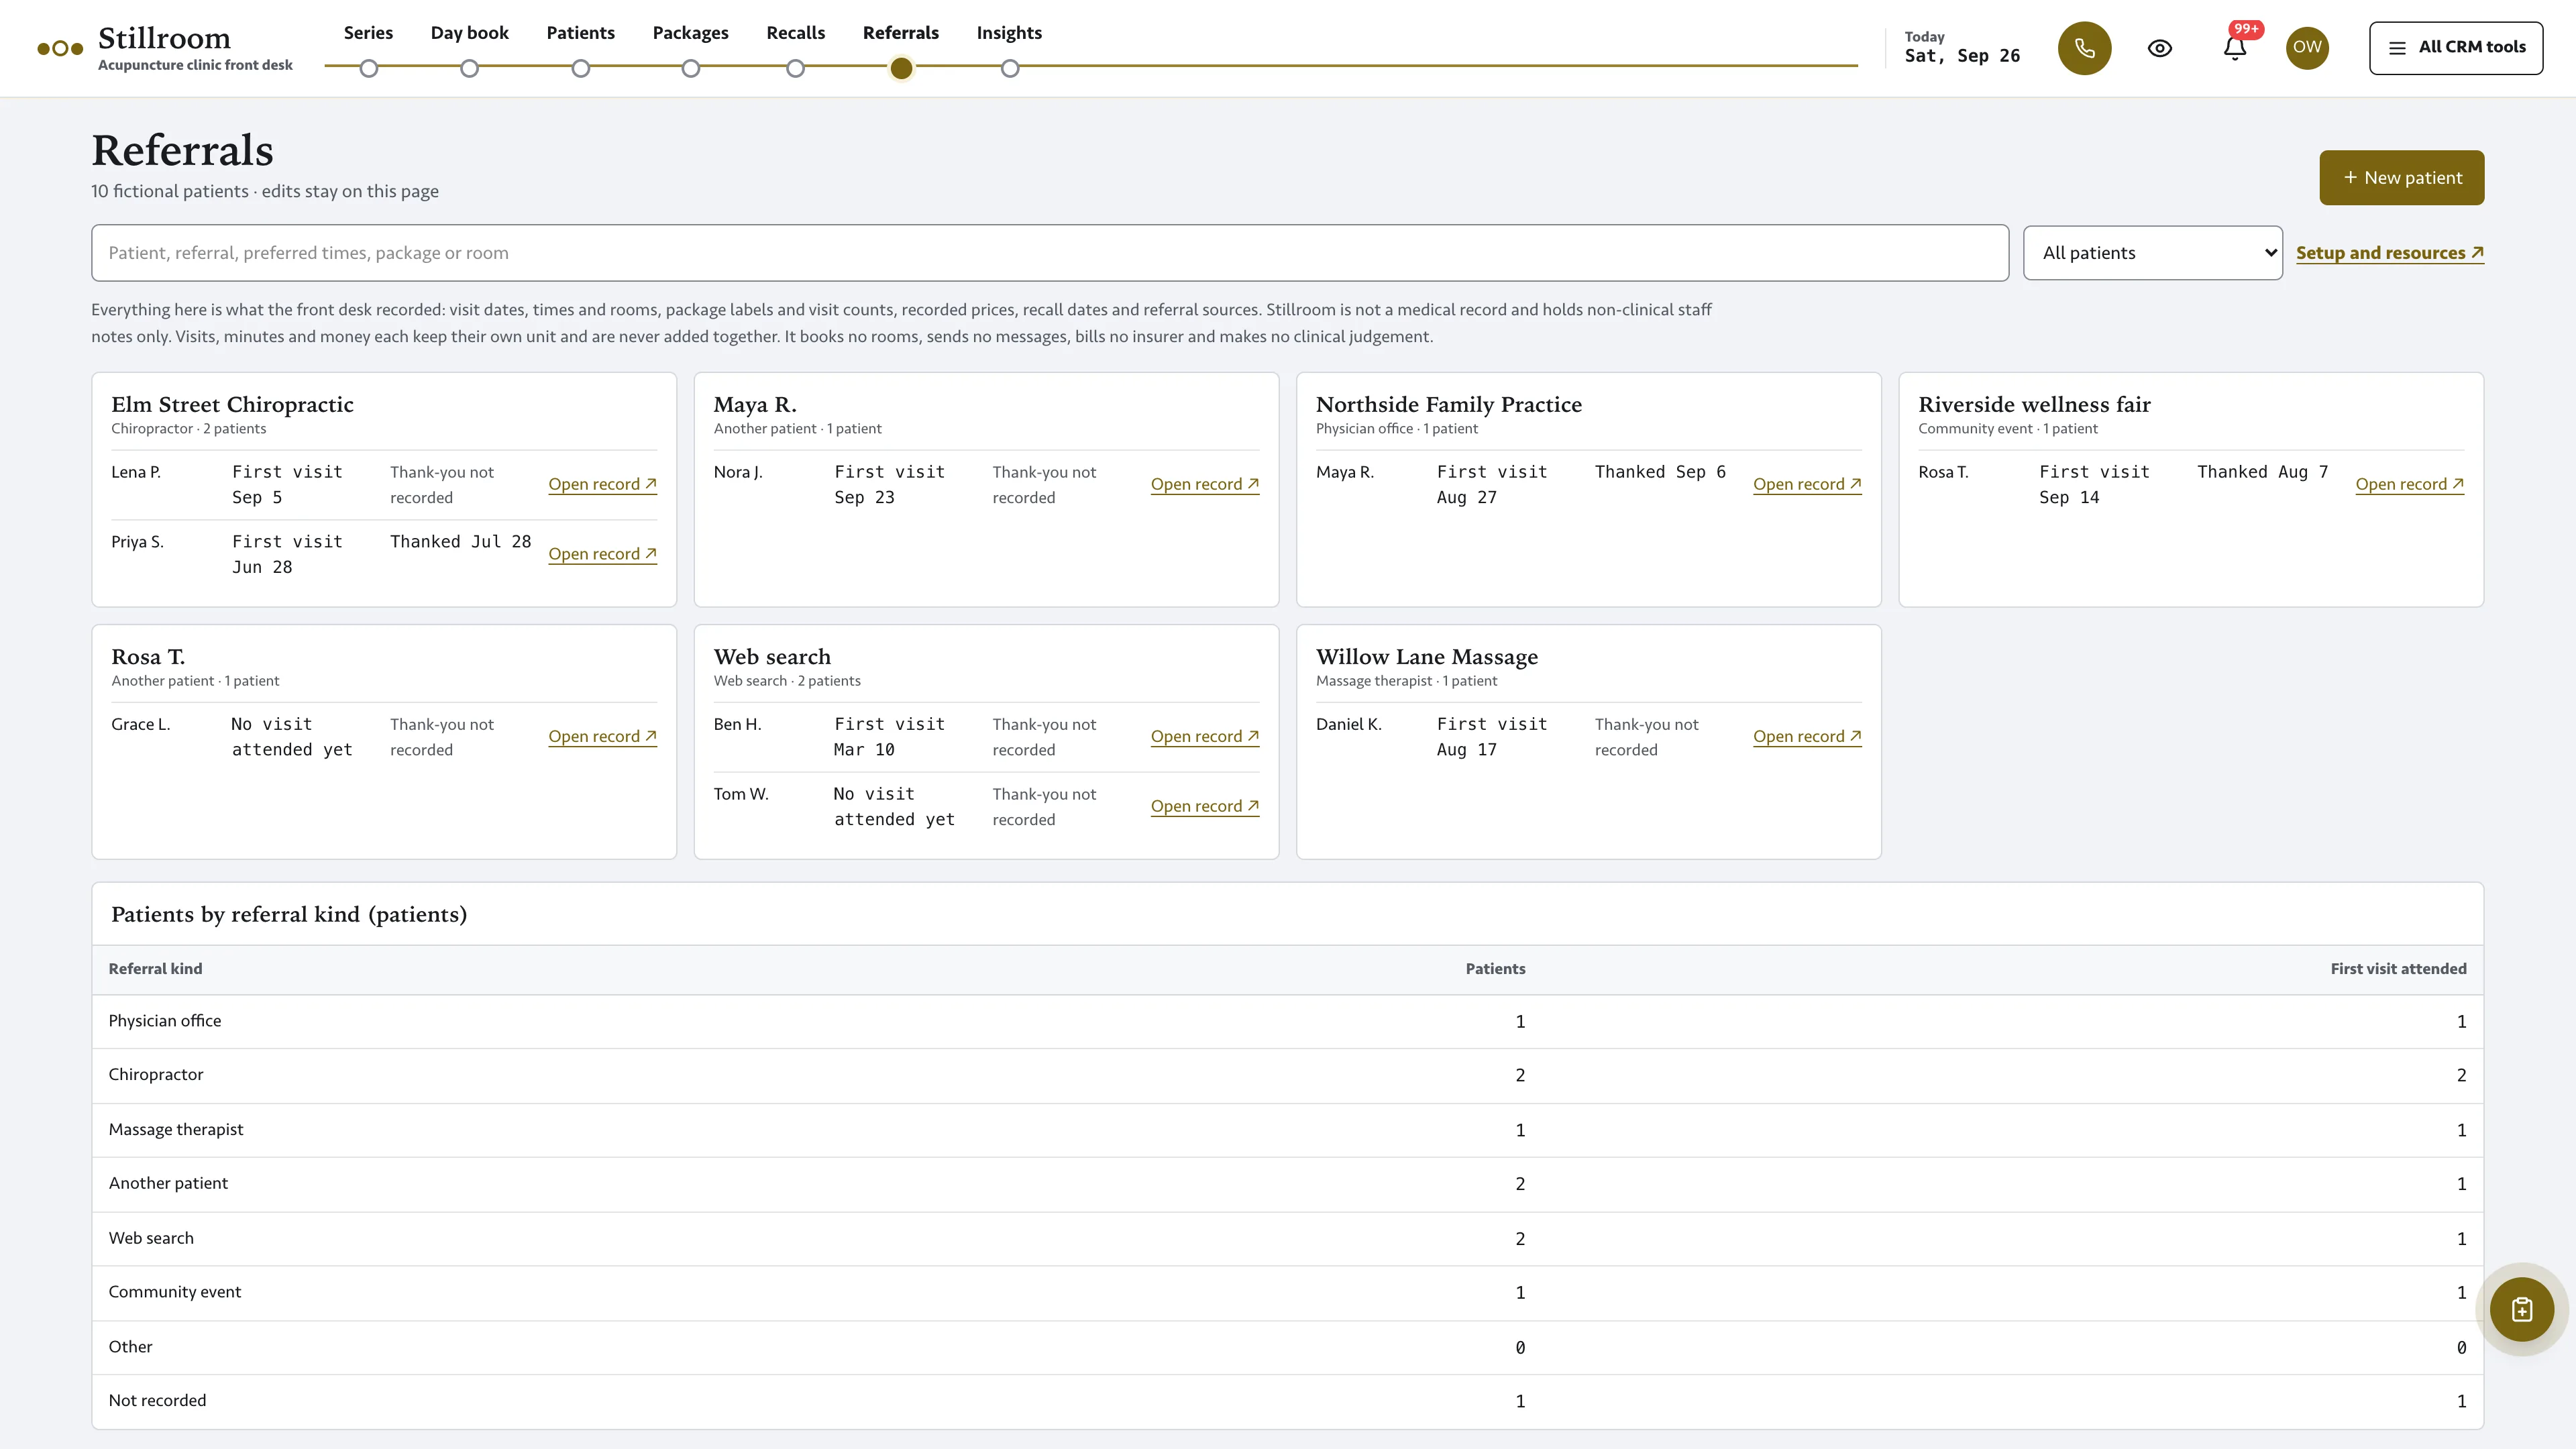Click the Elm Street Chiropractic card title

232,404
